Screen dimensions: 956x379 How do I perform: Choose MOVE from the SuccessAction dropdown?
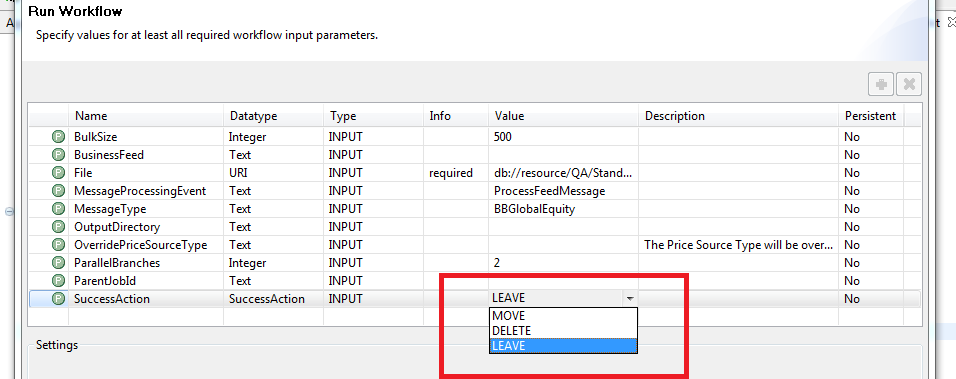point(563,316)
